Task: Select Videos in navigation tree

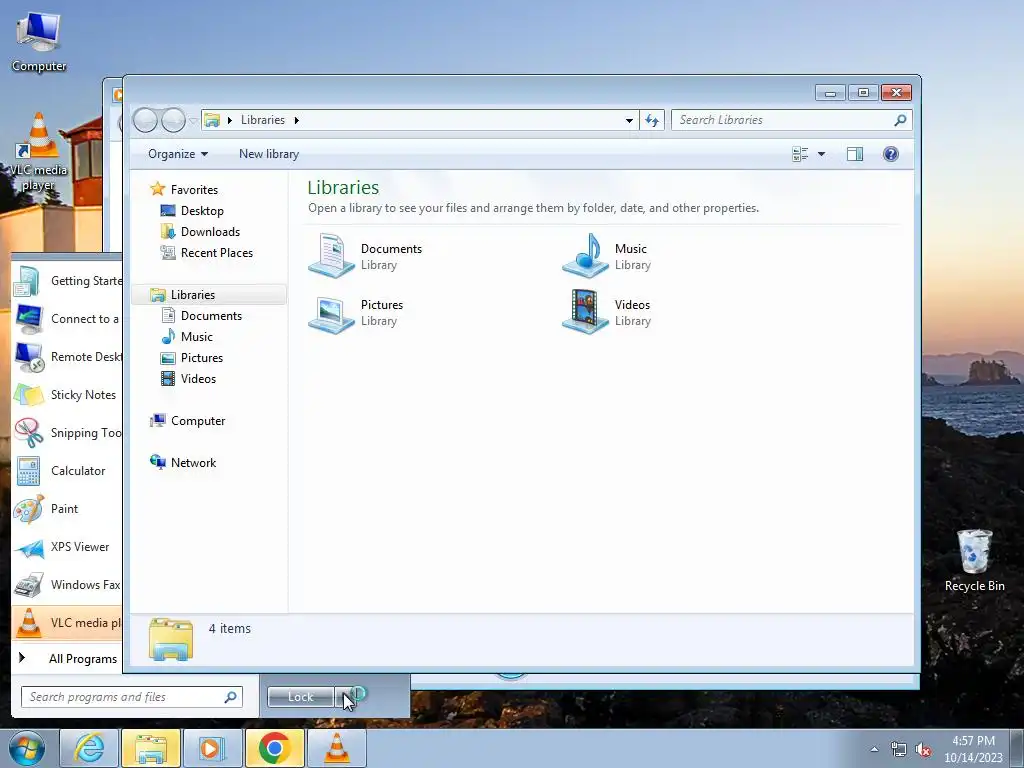Action: coord(198,379)
